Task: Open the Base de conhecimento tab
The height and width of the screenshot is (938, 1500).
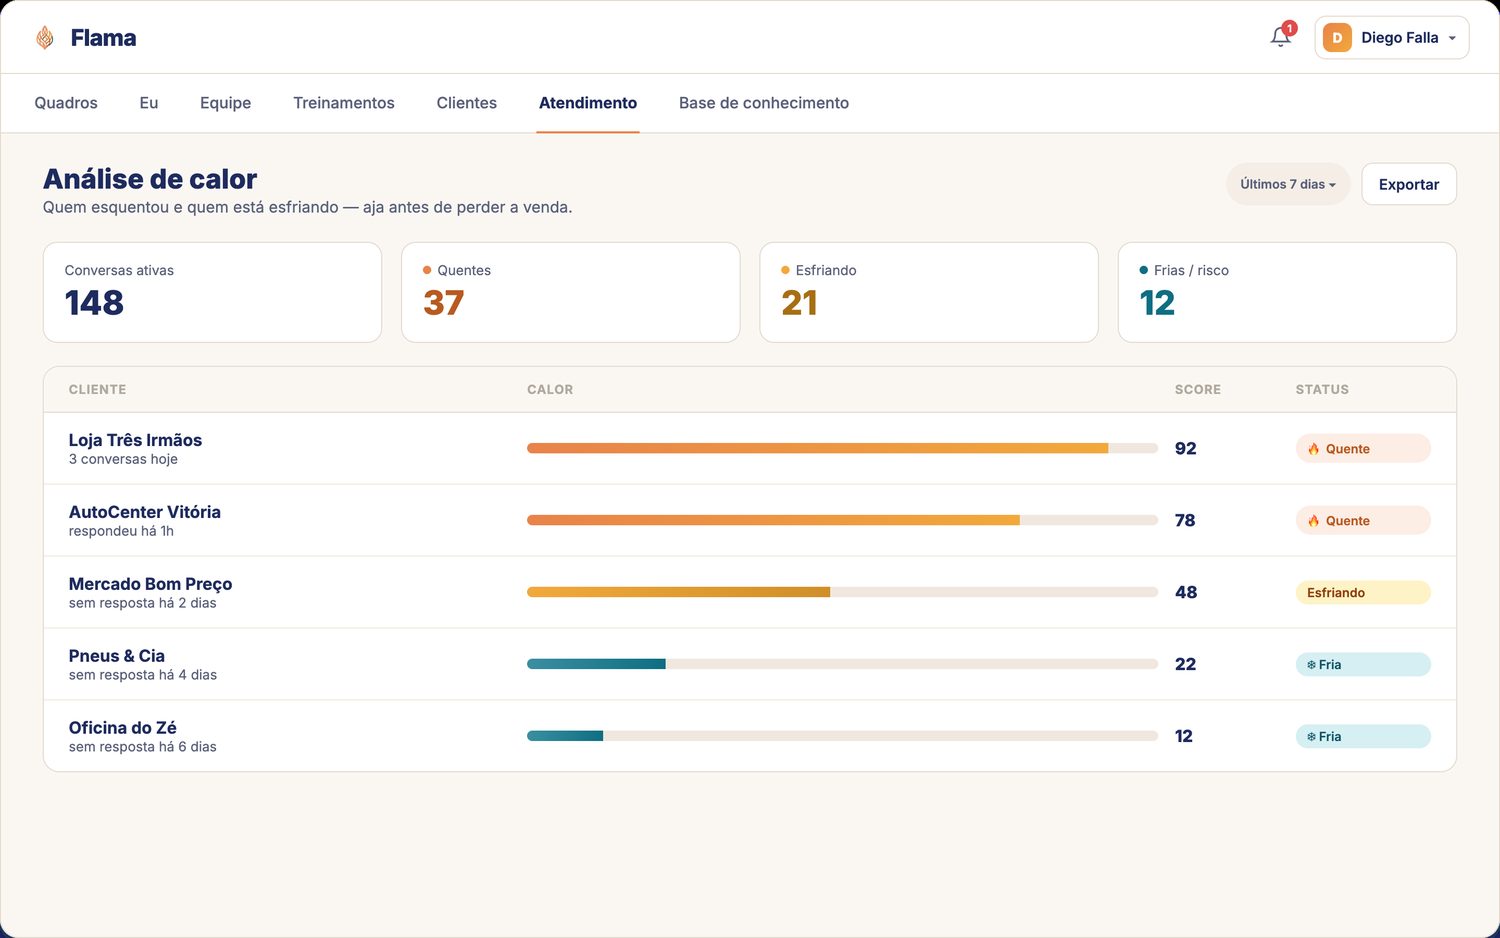Action: pos(764,103)
